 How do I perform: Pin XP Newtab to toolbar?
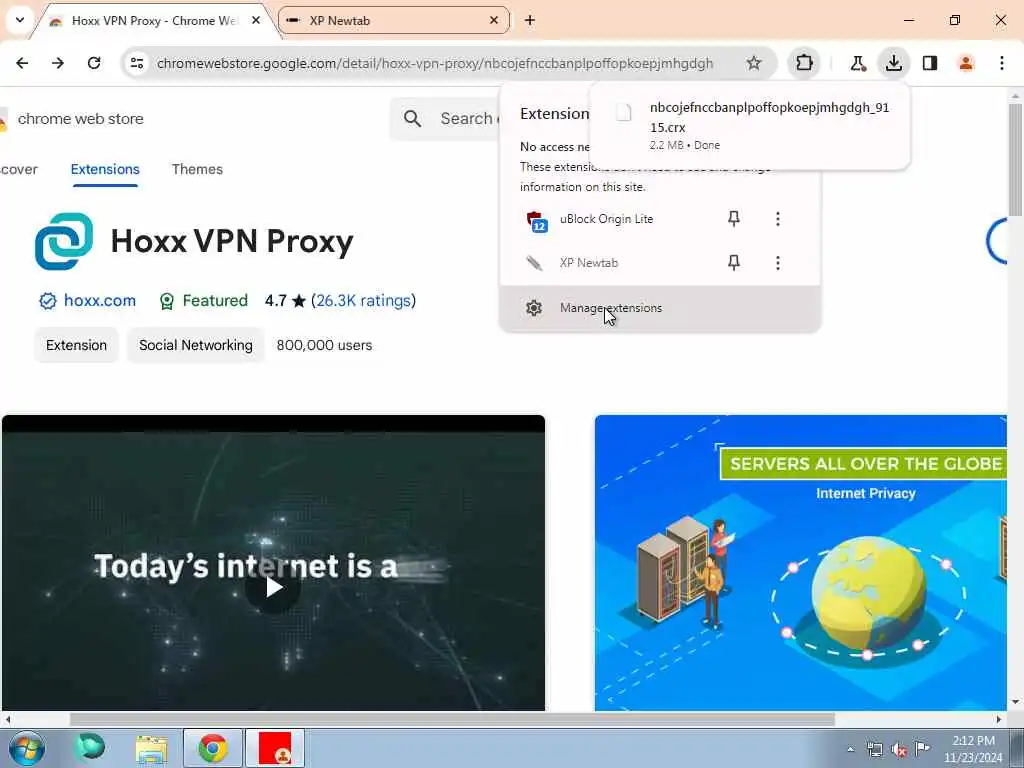[734, 263]
